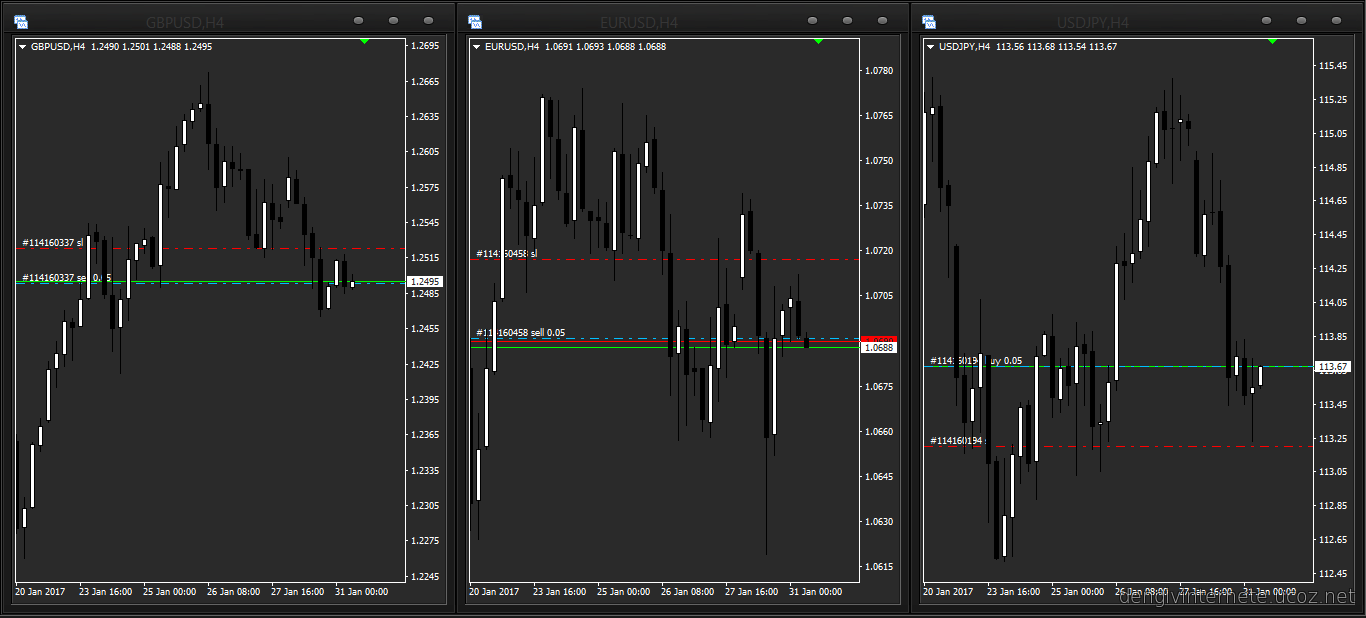This screenshot has width=1366, height=618.
Task: Click the green chart shift triangle on EURUSD
Action: click(818, 41)
